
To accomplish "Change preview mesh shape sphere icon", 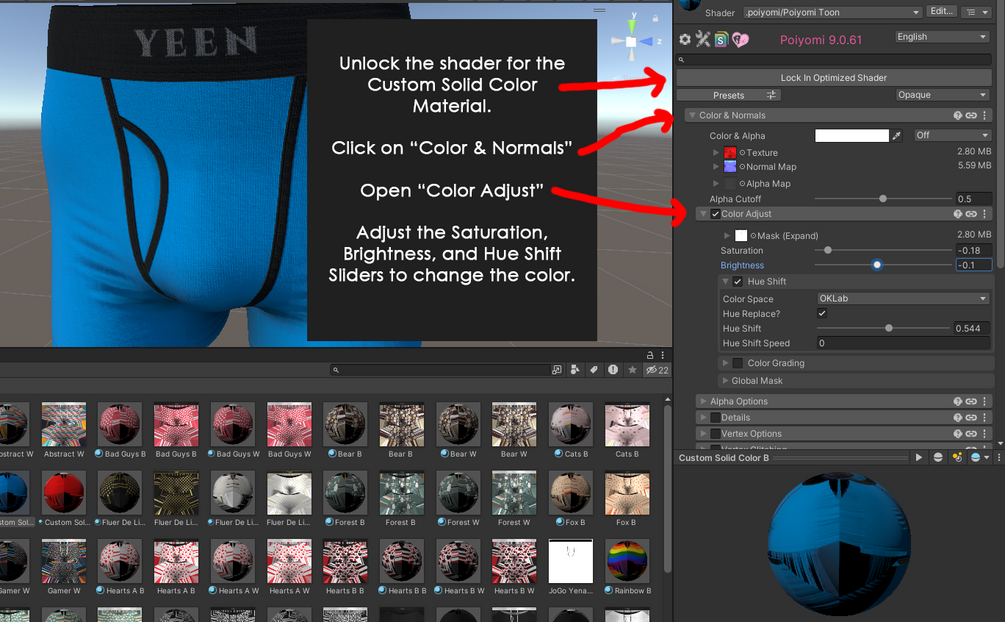I will pos(938,458).
